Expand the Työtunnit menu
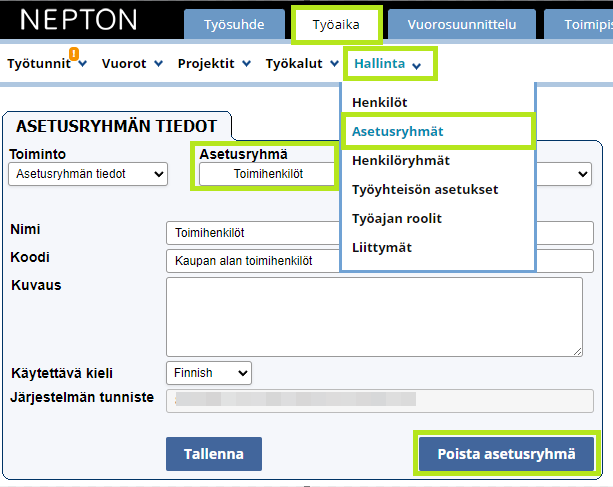 pos(46,63)
